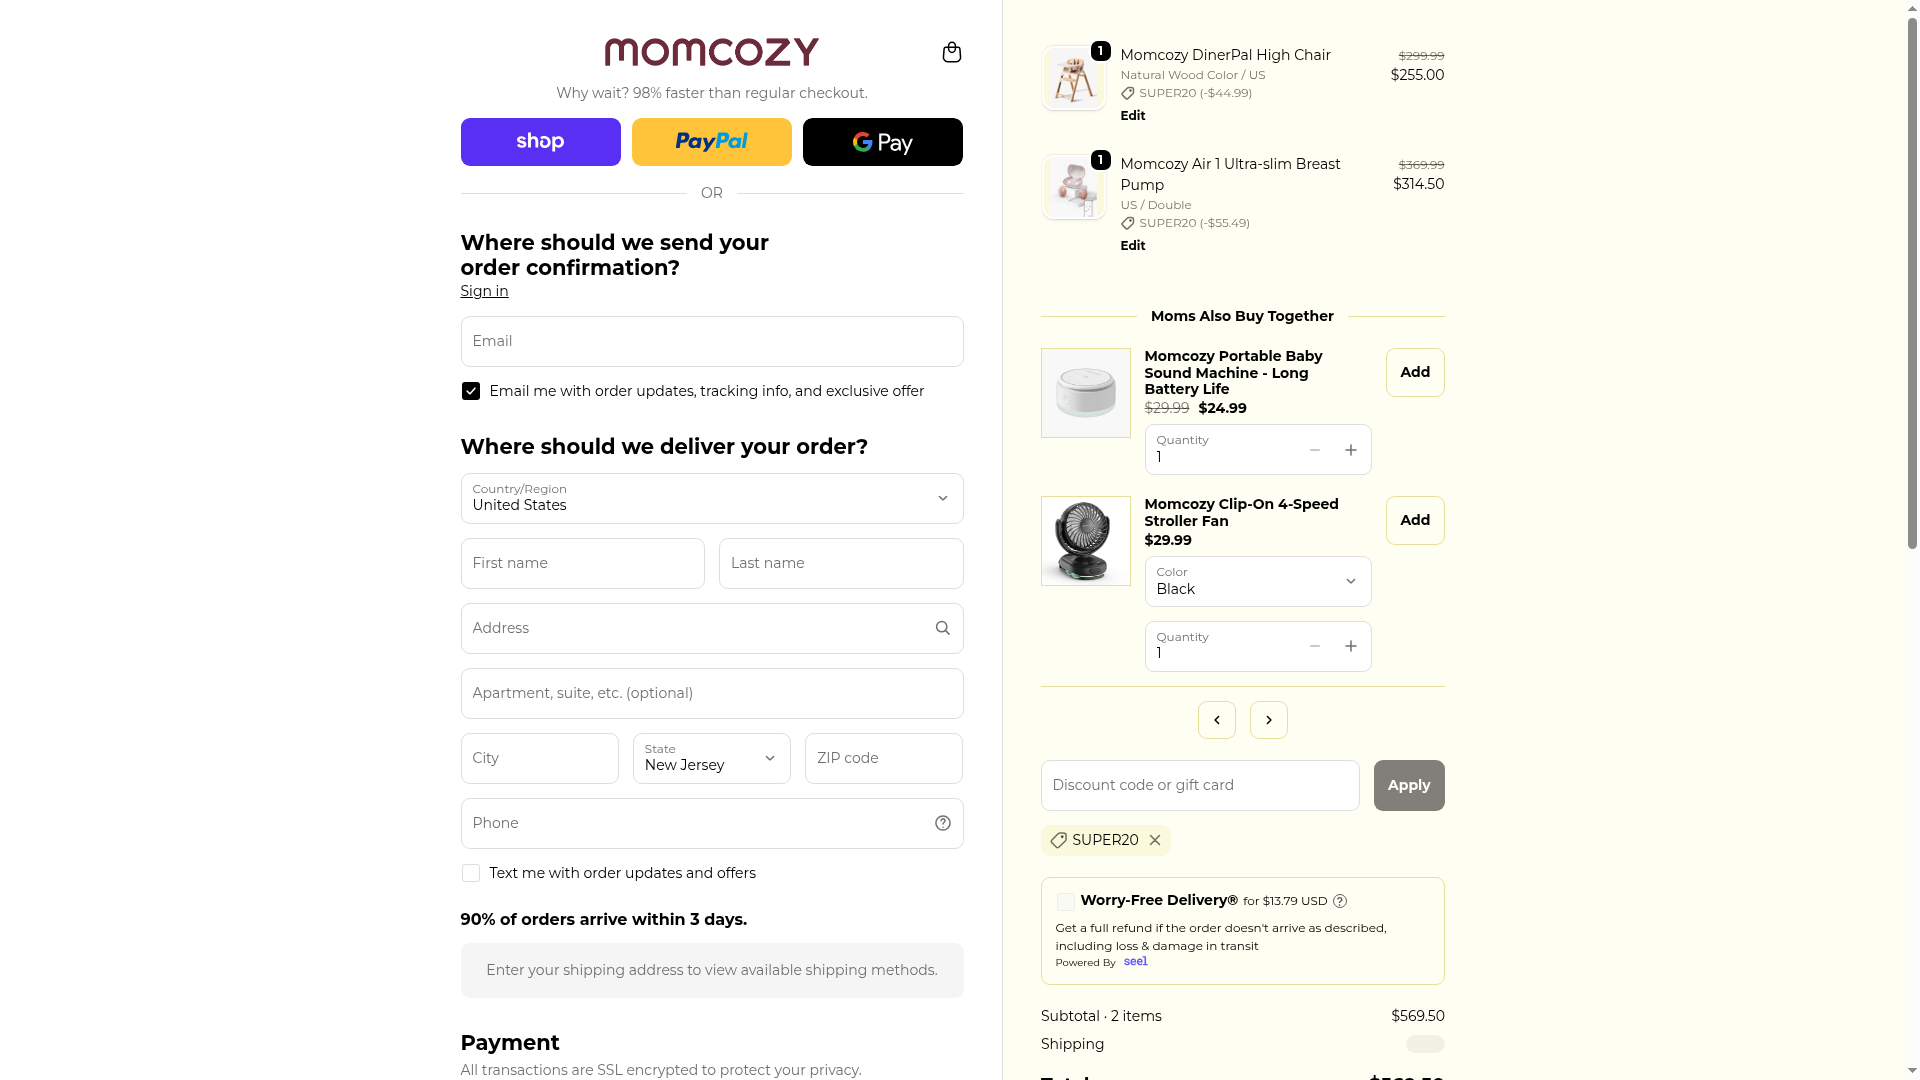The width and height of the screenshot is (1920, 1080).
Task: Click the phone field help icon
Action: tap(942, 823)
